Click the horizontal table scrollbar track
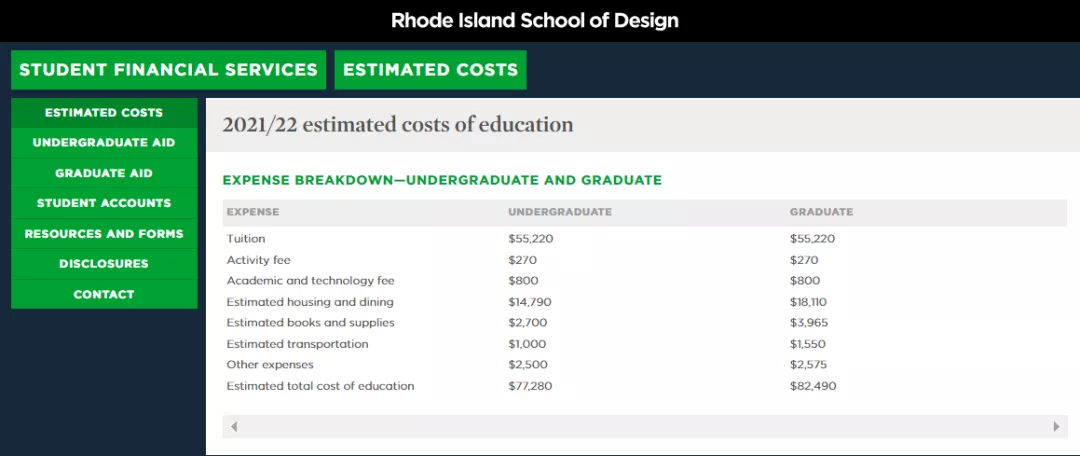Image resolution: width=1080 pixels, height=456 pixels. [x=645, y=426]
